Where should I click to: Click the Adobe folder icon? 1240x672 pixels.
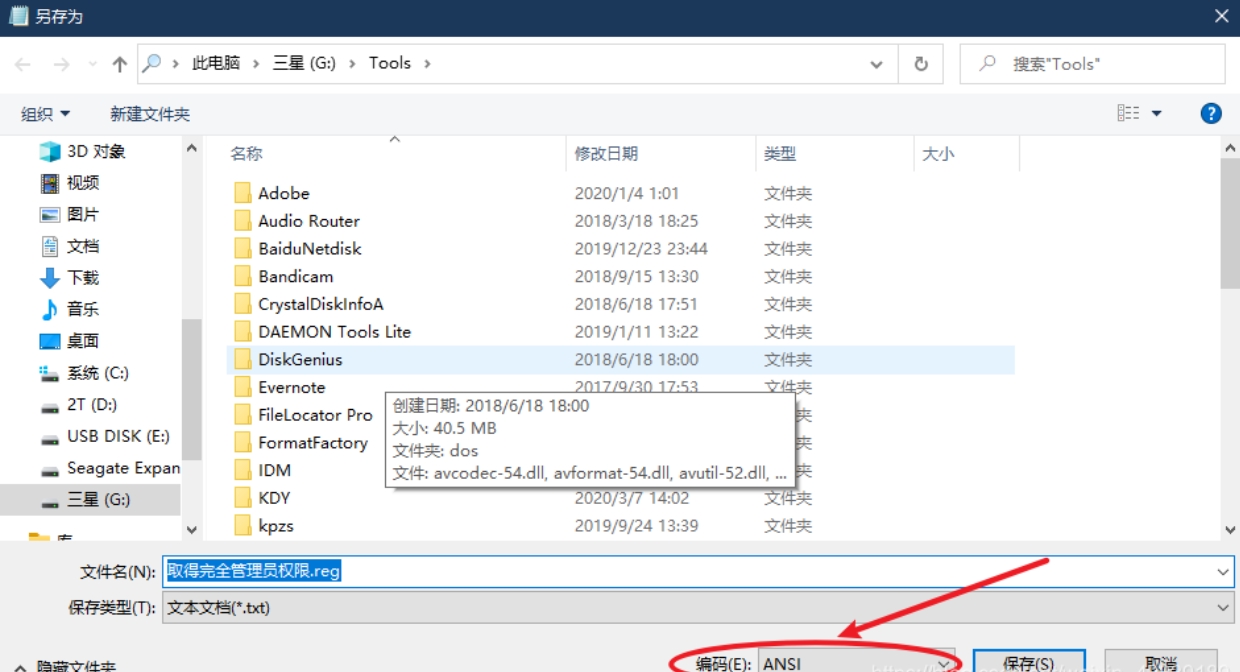pyautogui.click(x=242, y=193)
